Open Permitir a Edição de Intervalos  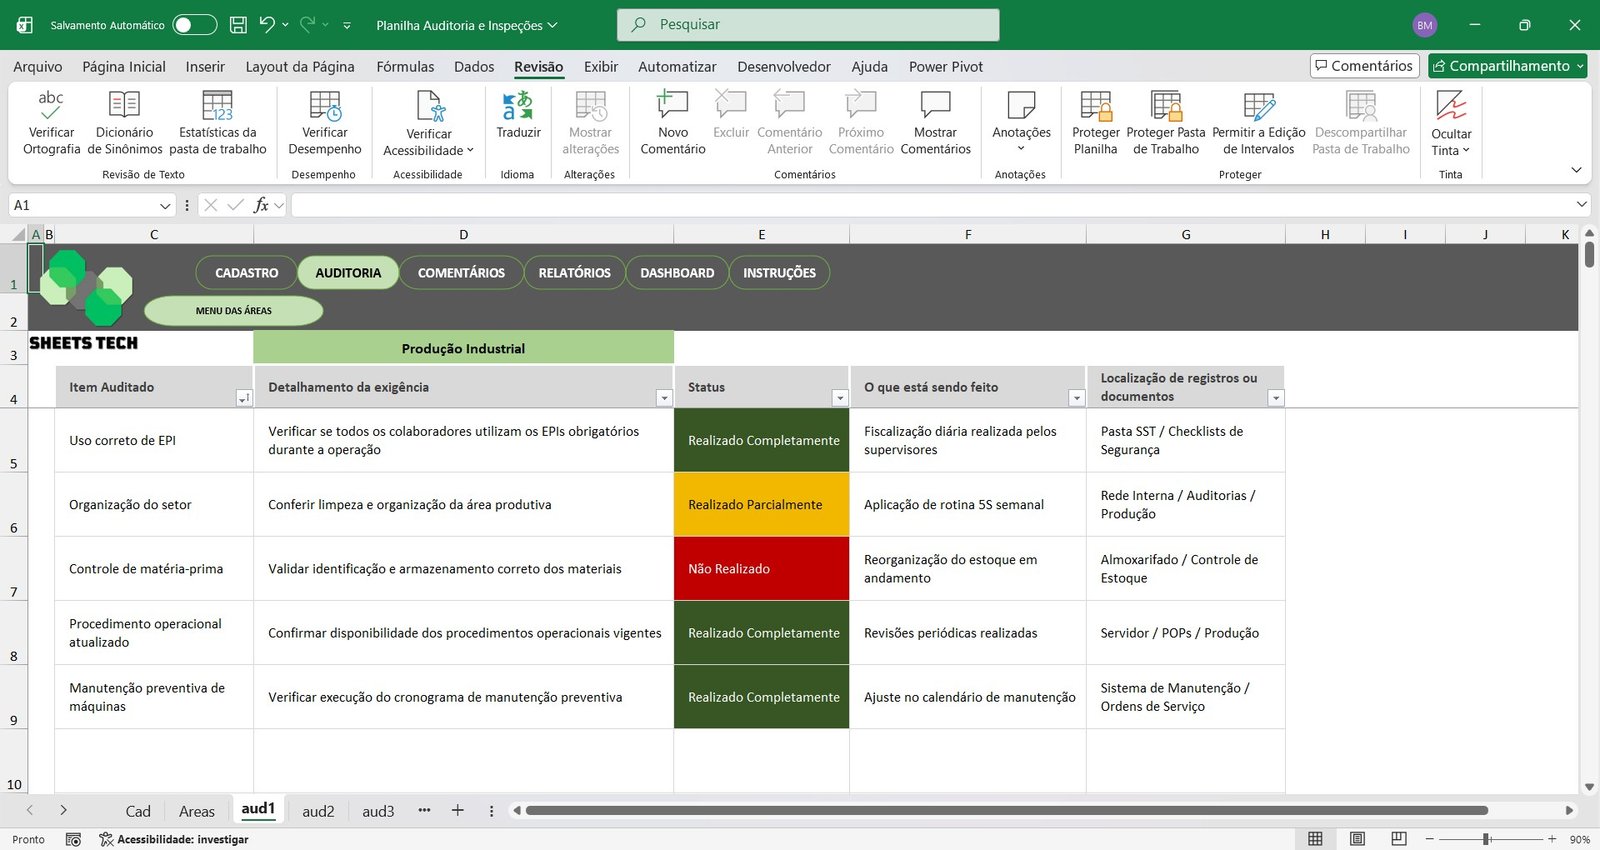(x=1258, y=123)
